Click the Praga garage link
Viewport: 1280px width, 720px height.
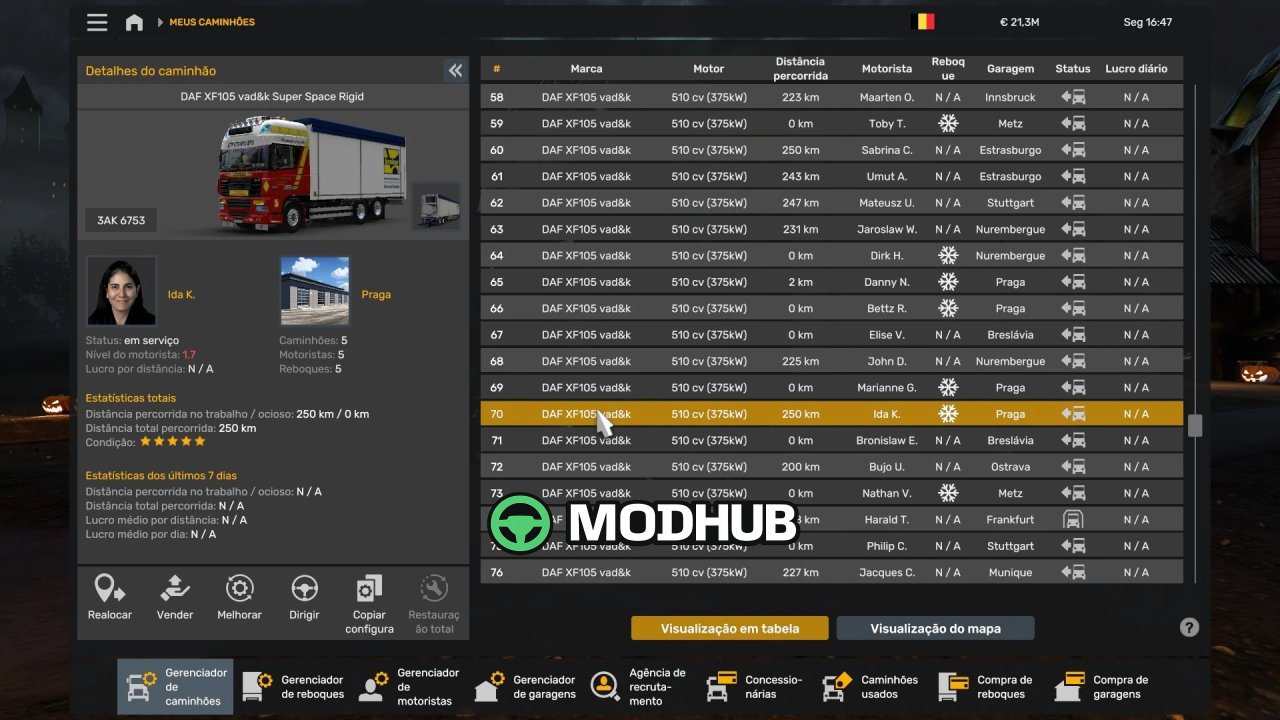(x=376, y=295)
